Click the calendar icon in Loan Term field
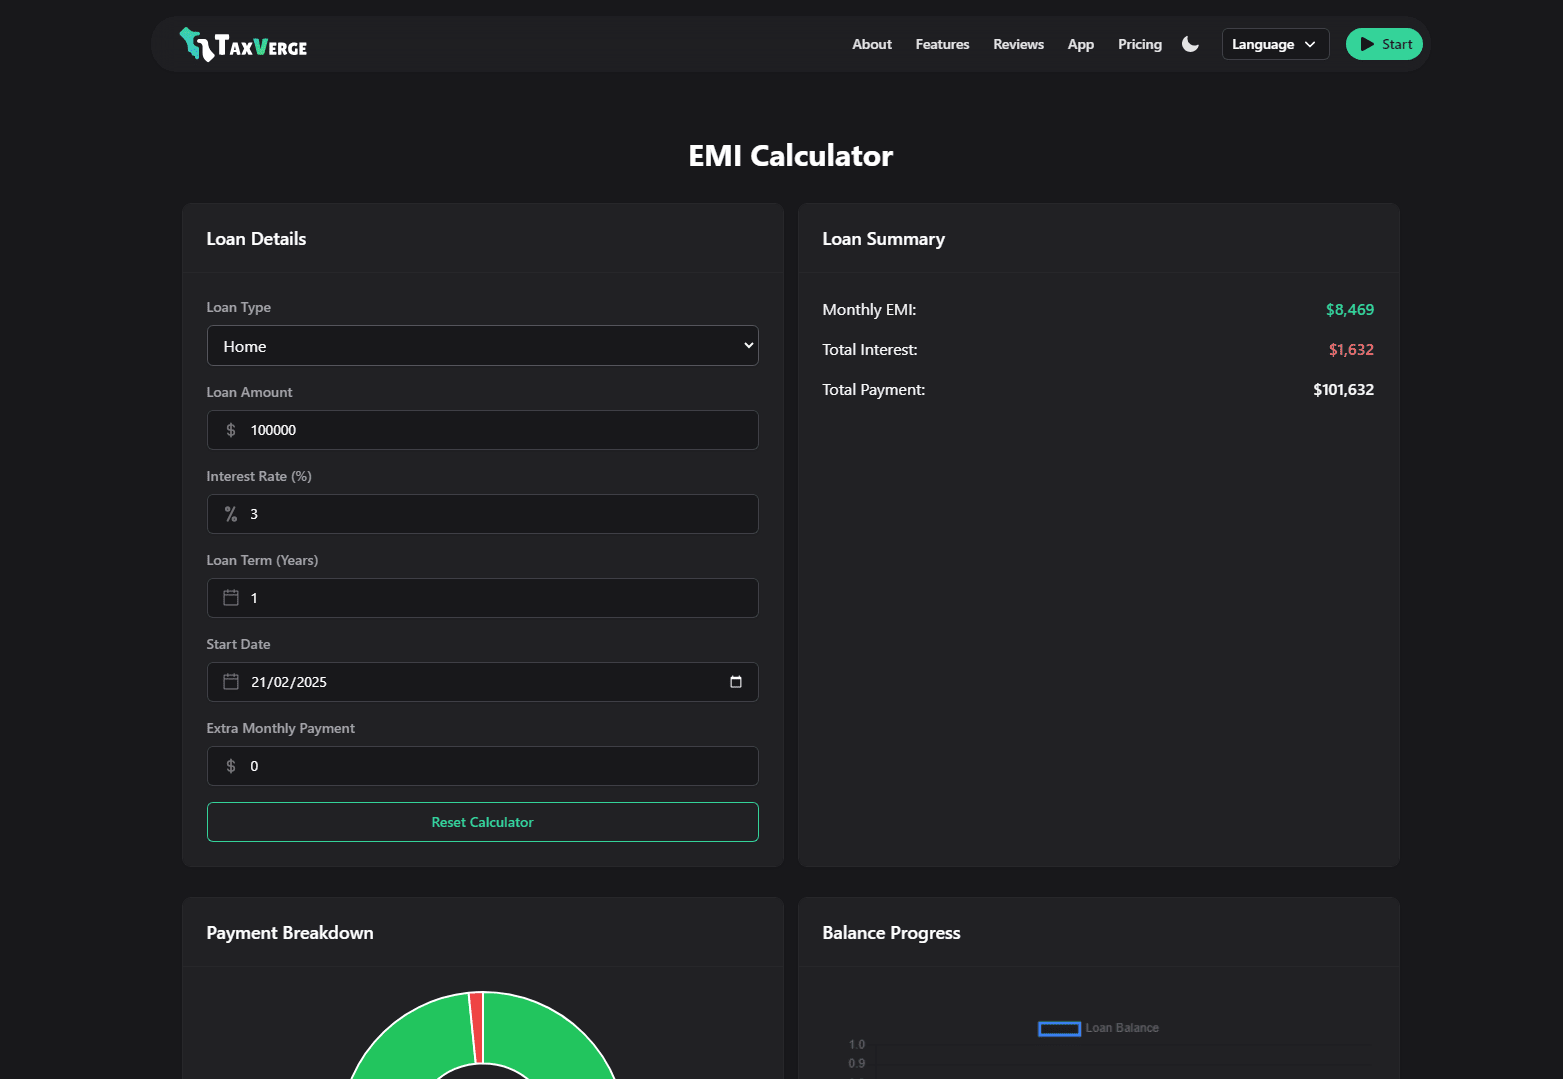Screen dimensions: 1563x1079 [x=230, y=598]
